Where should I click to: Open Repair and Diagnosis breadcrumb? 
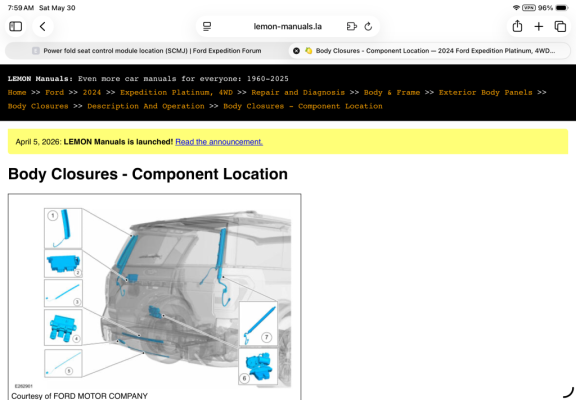click(298, 93)
